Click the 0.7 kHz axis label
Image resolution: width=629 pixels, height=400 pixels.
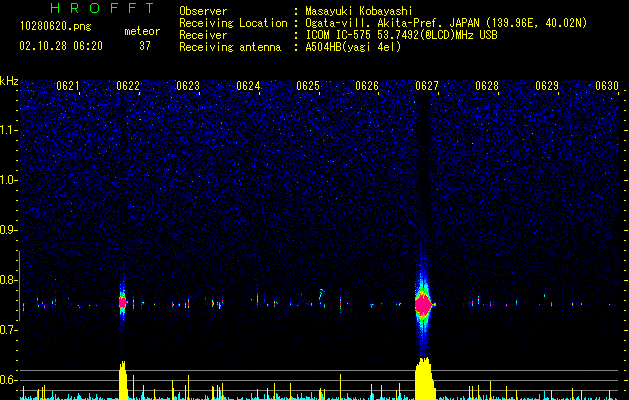[9, 330]
